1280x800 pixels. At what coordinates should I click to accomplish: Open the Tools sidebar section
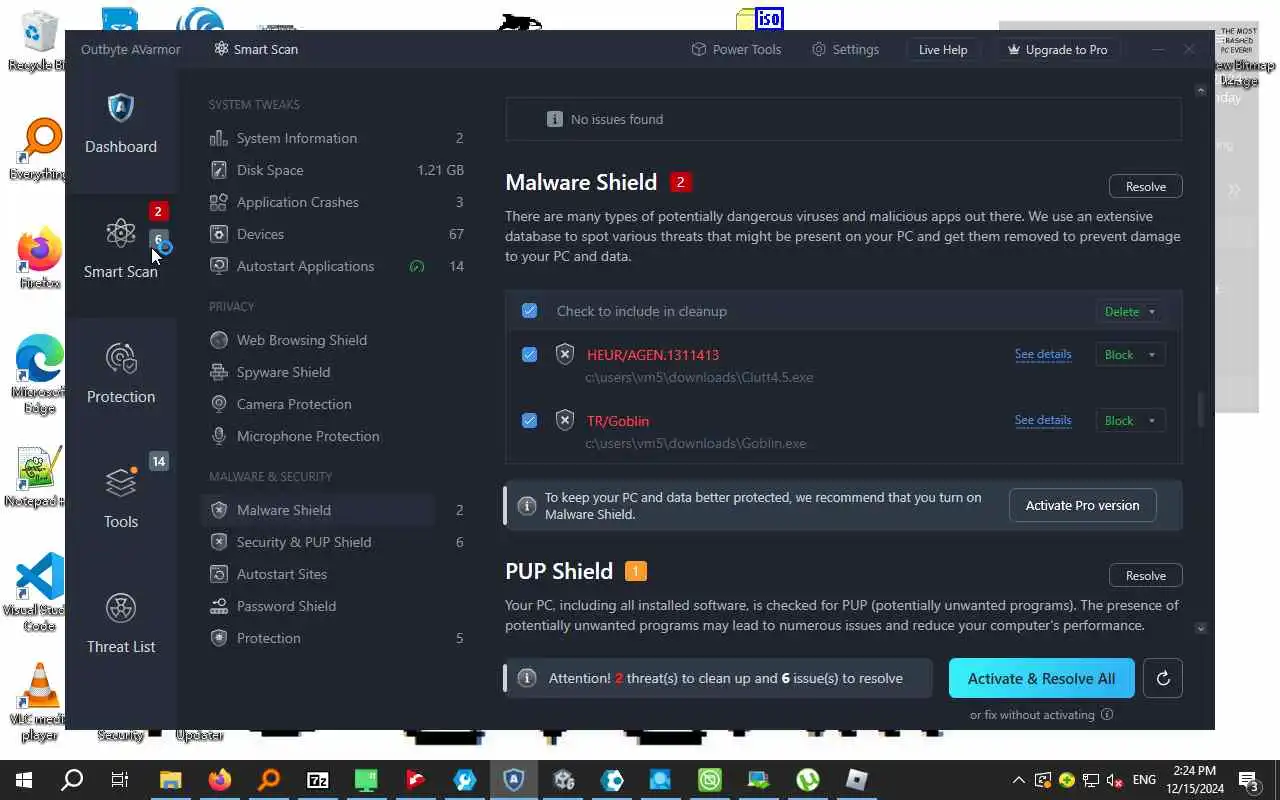click(120, 500)
